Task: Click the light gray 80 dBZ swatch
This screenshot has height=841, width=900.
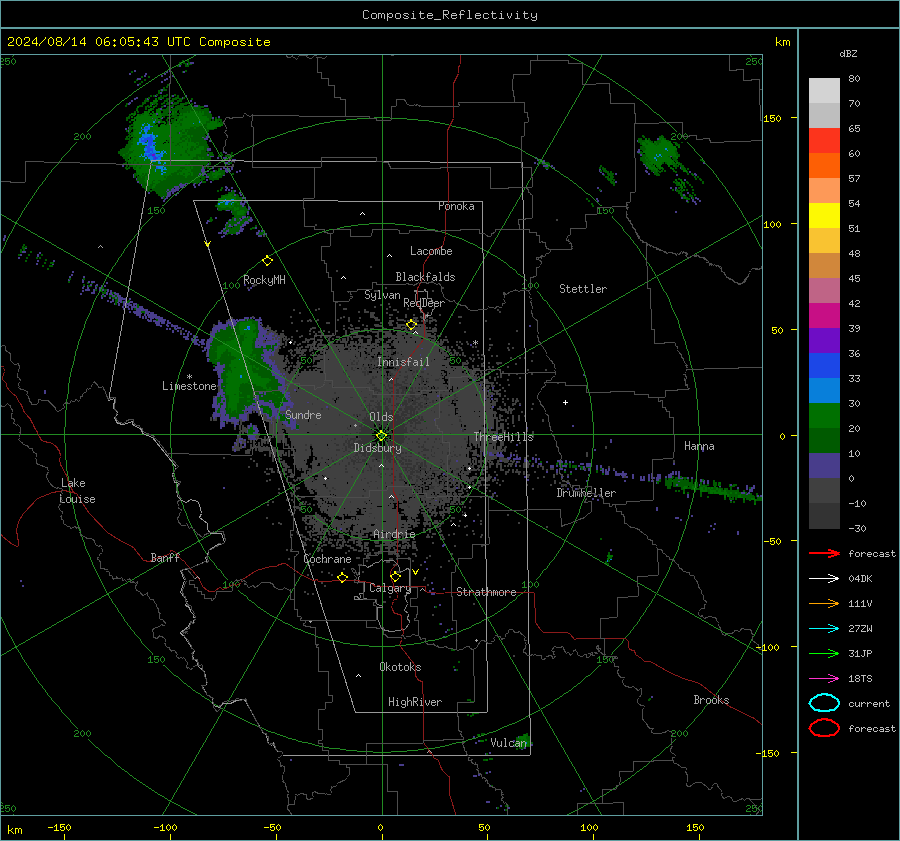Action: 824,90
